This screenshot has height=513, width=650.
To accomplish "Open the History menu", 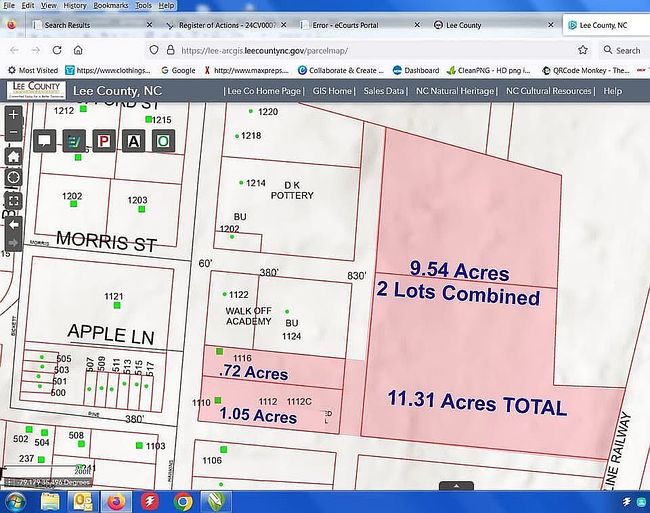I will (75, 6).
